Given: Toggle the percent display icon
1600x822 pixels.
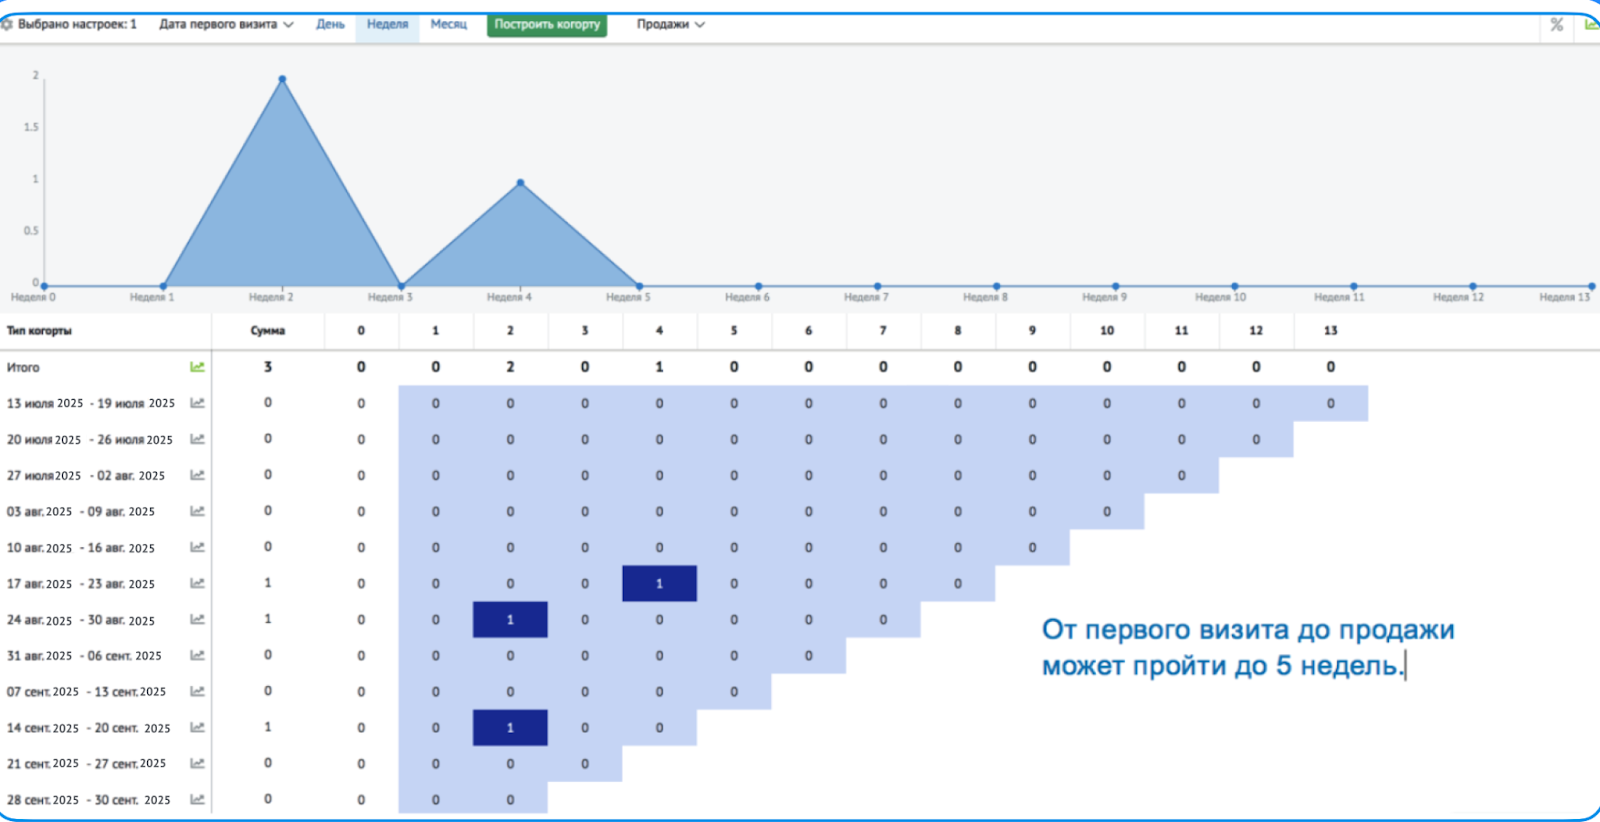Looking at the screenshot, I should pyautogui.click(x=1557, y=24).
